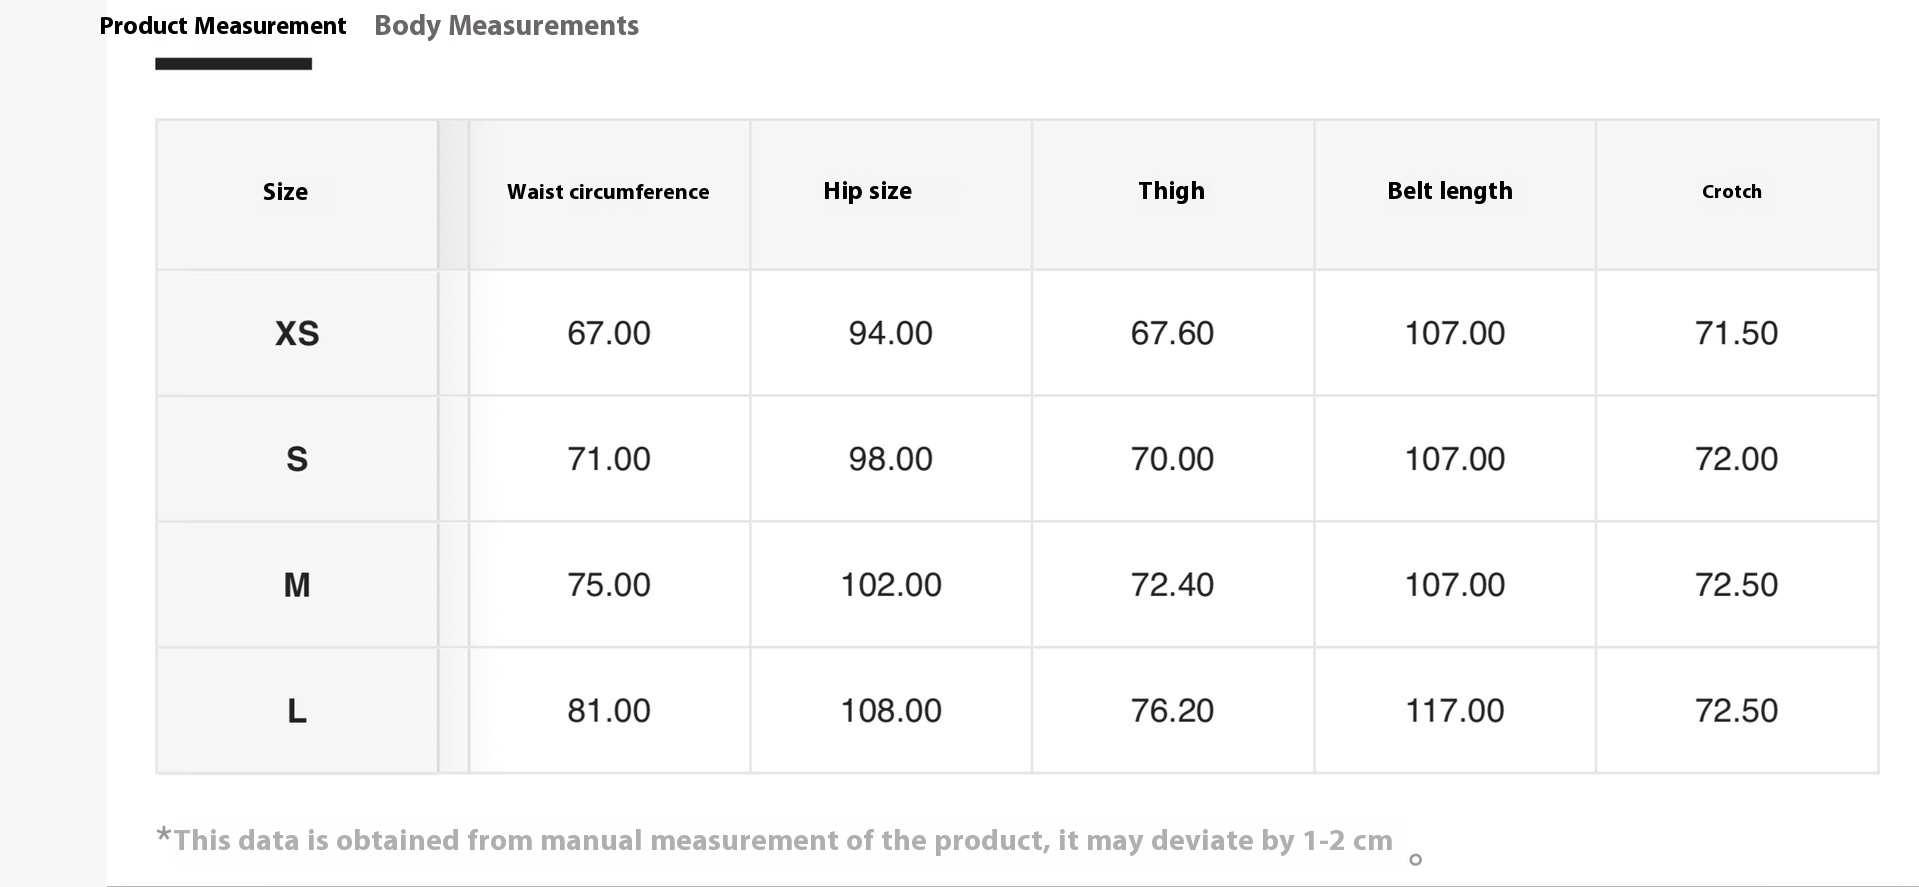The height and width of the screenshot is (887, 1919).
Task: Click the L belt length 117.00
Action: click(x=1455, y=711)
